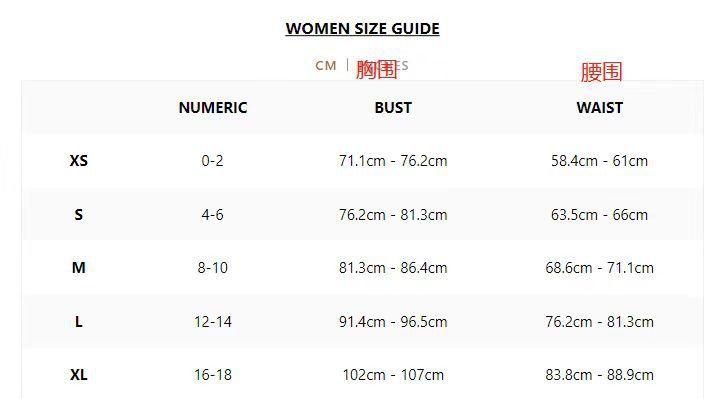Click waist value 68.6cm - 71.1cm

(x=600, y=268)
